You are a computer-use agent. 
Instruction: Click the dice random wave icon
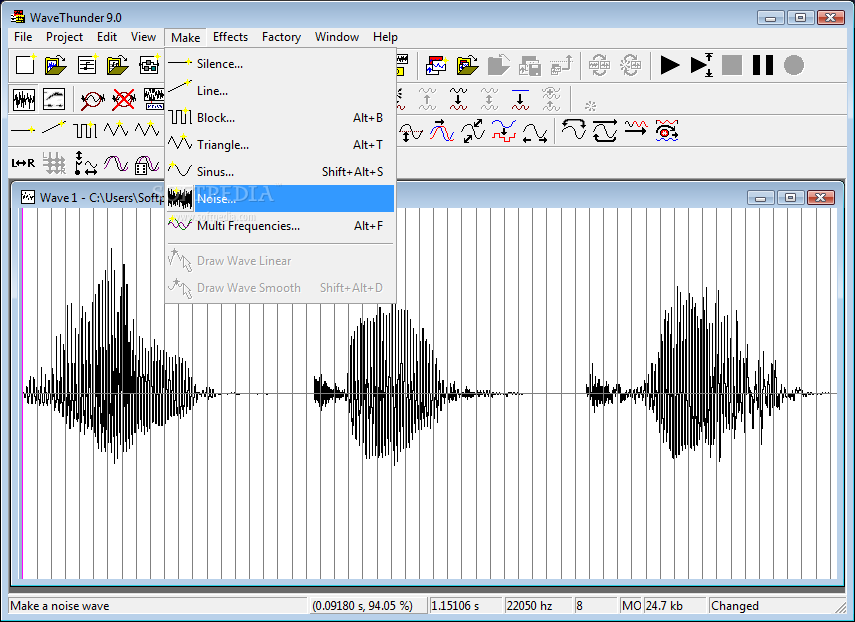(147, 164)
